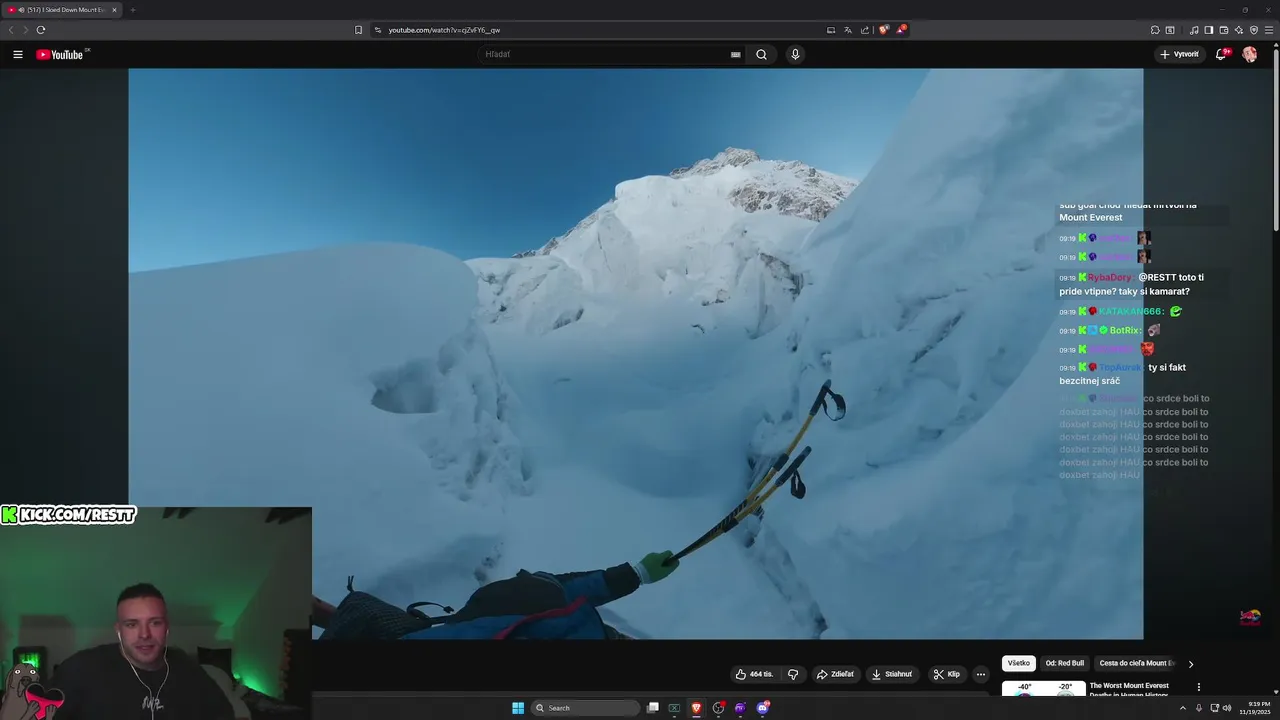
Task: Click the bookmark icon beside address bar
Action: click(x=359, y=30)
